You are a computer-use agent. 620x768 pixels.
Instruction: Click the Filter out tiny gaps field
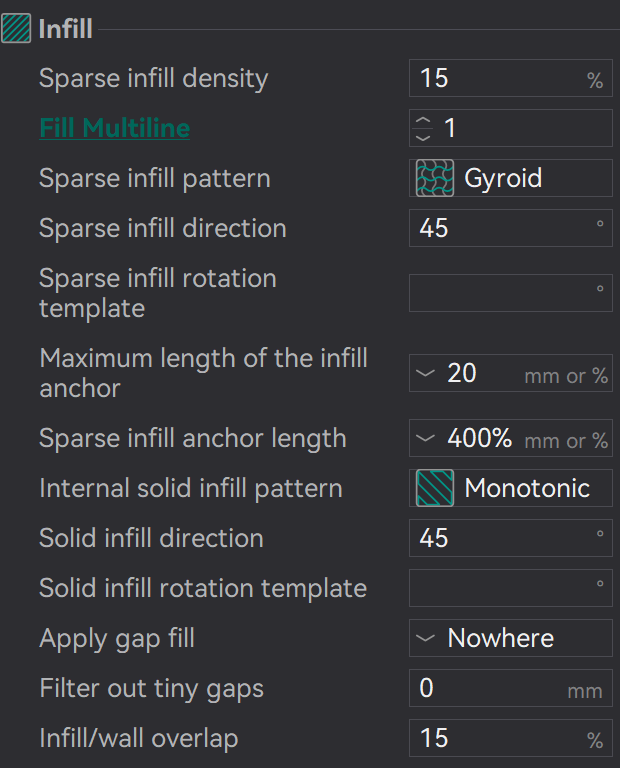coord(485,688)
